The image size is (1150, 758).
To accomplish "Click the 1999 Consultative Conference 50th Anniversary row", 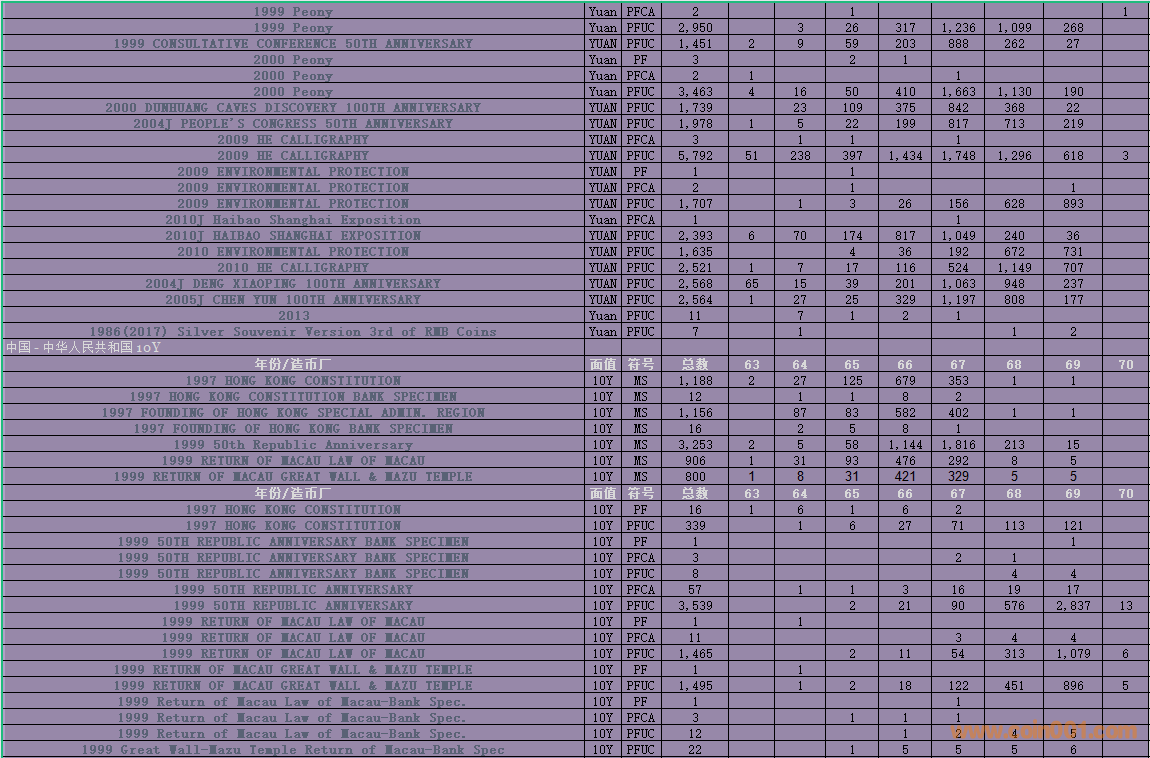I will click(293, 44).
